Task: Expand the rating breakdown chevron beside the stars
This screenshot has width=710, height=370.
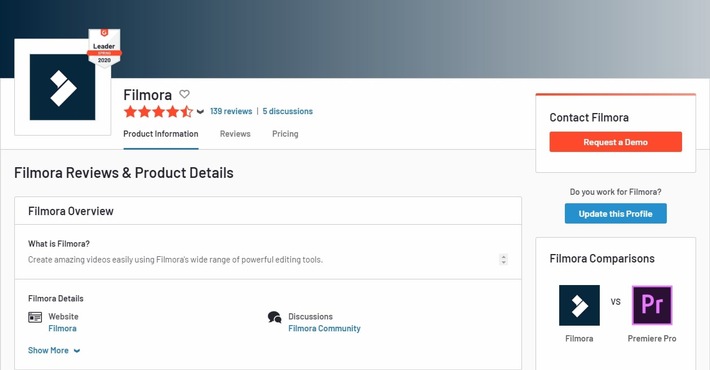Action: point(200,112)
